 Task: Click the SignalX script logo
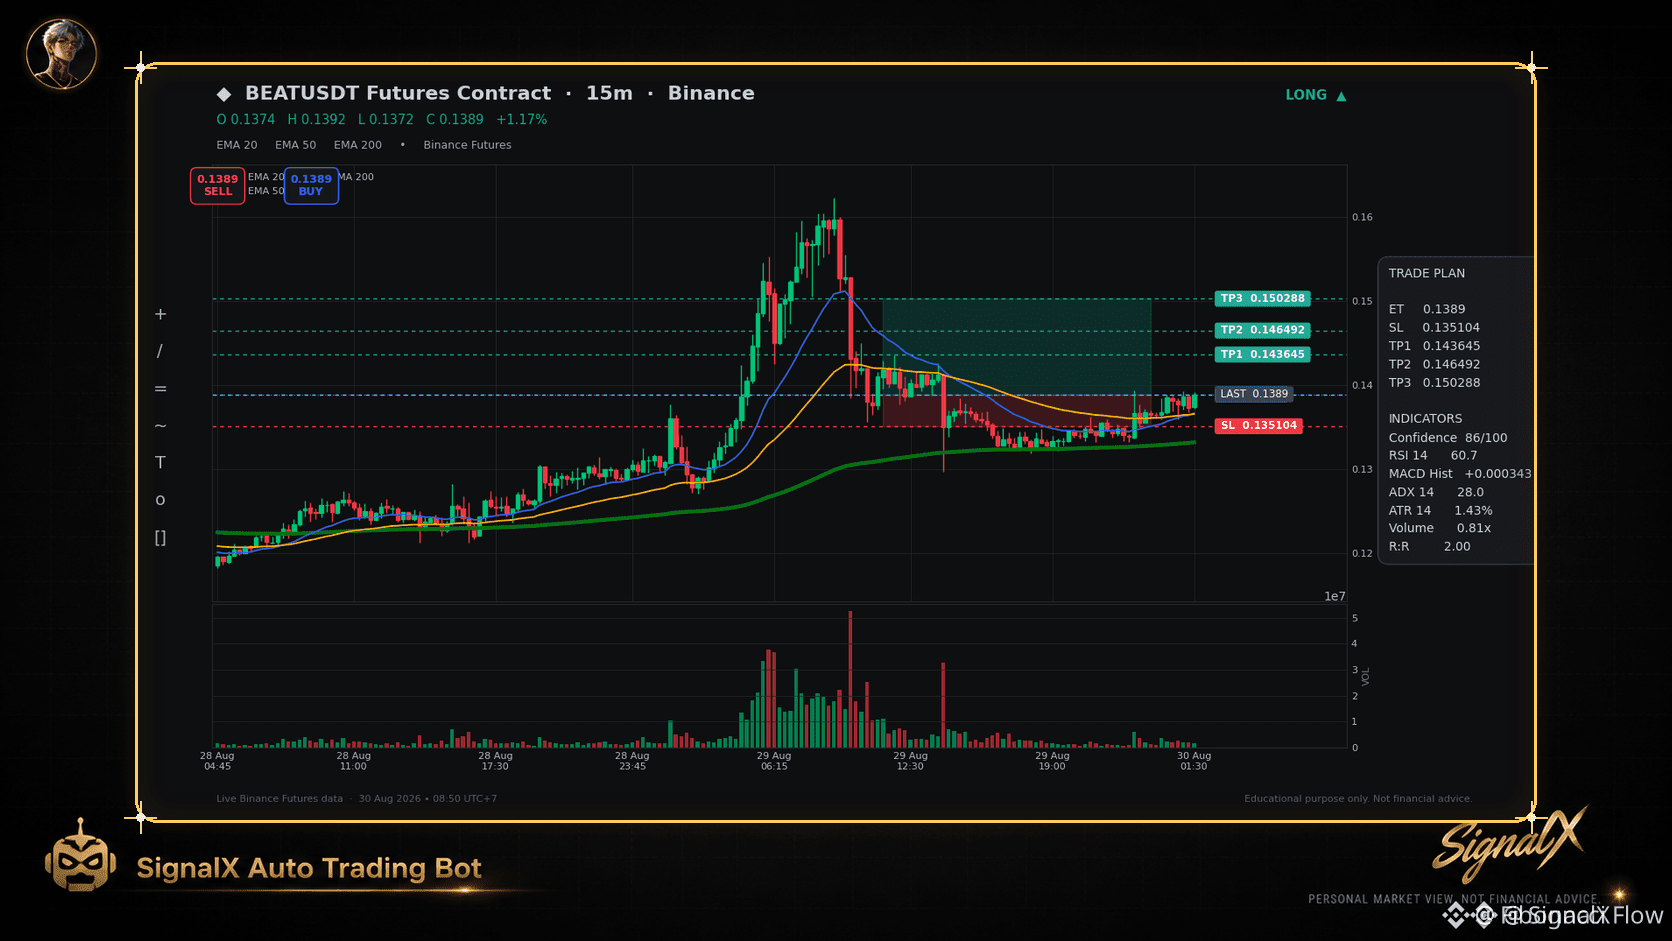(1509, 843)
